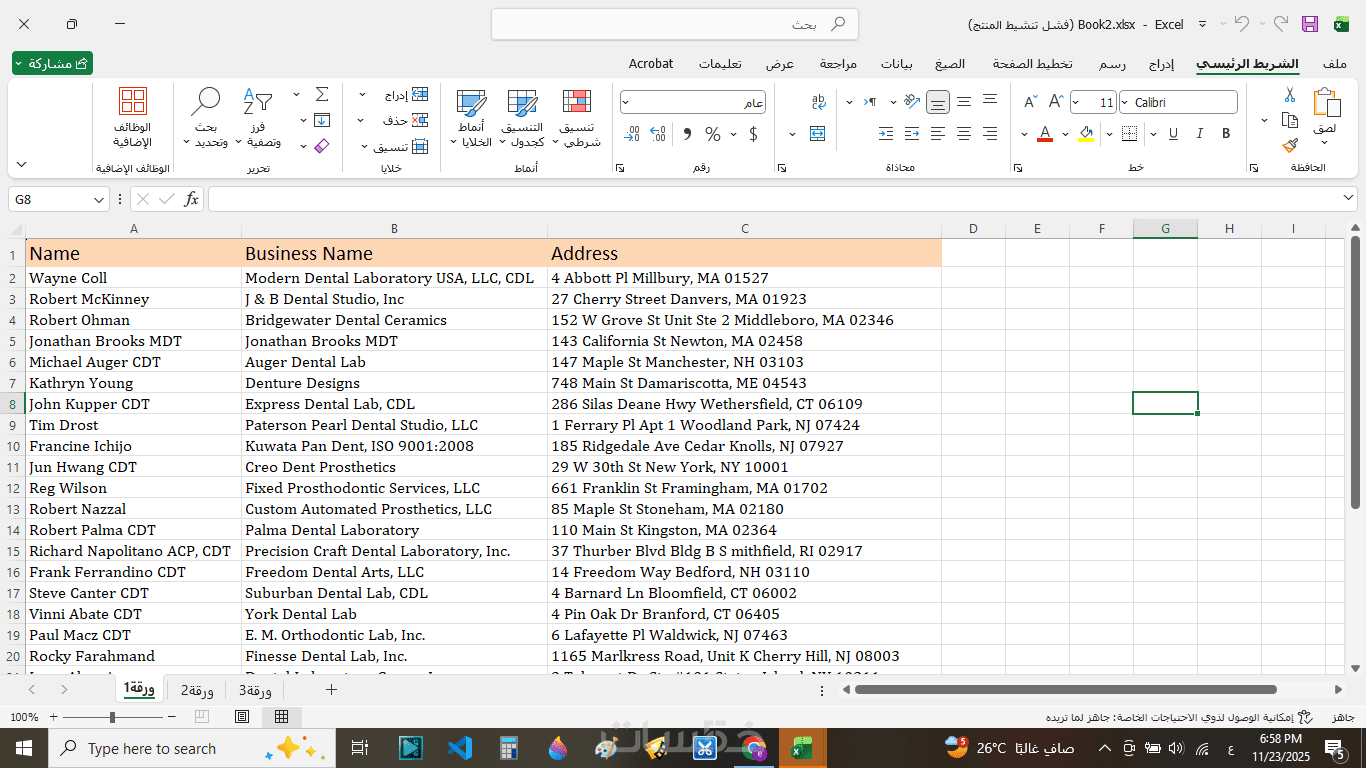Open the font size 11 dropdown
Screen dimensions: 1366x768
coord(1076,102)
